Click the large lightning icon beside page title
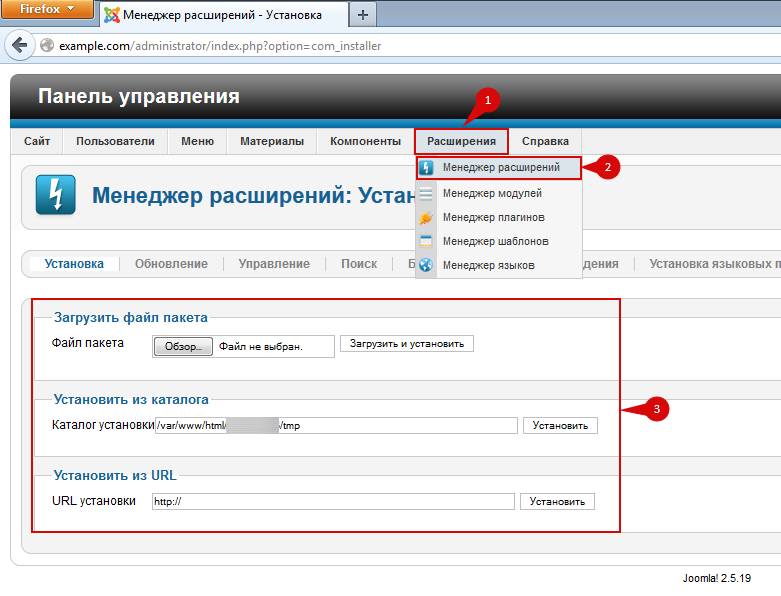 tap(55, 195)
